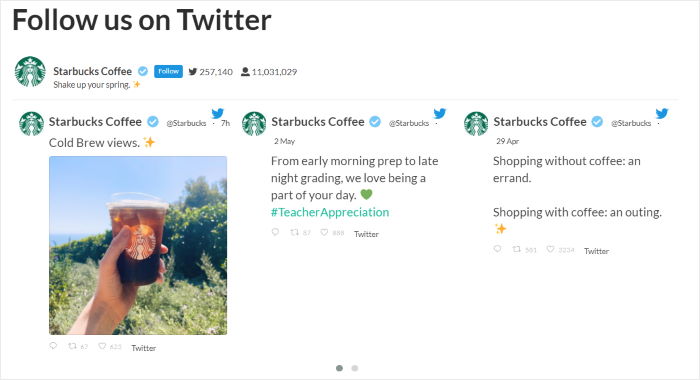Like the Shopping without coffee tweet
Image resolution: width=700 pixels, height=380 pixels.
click(x=550, y=249)
